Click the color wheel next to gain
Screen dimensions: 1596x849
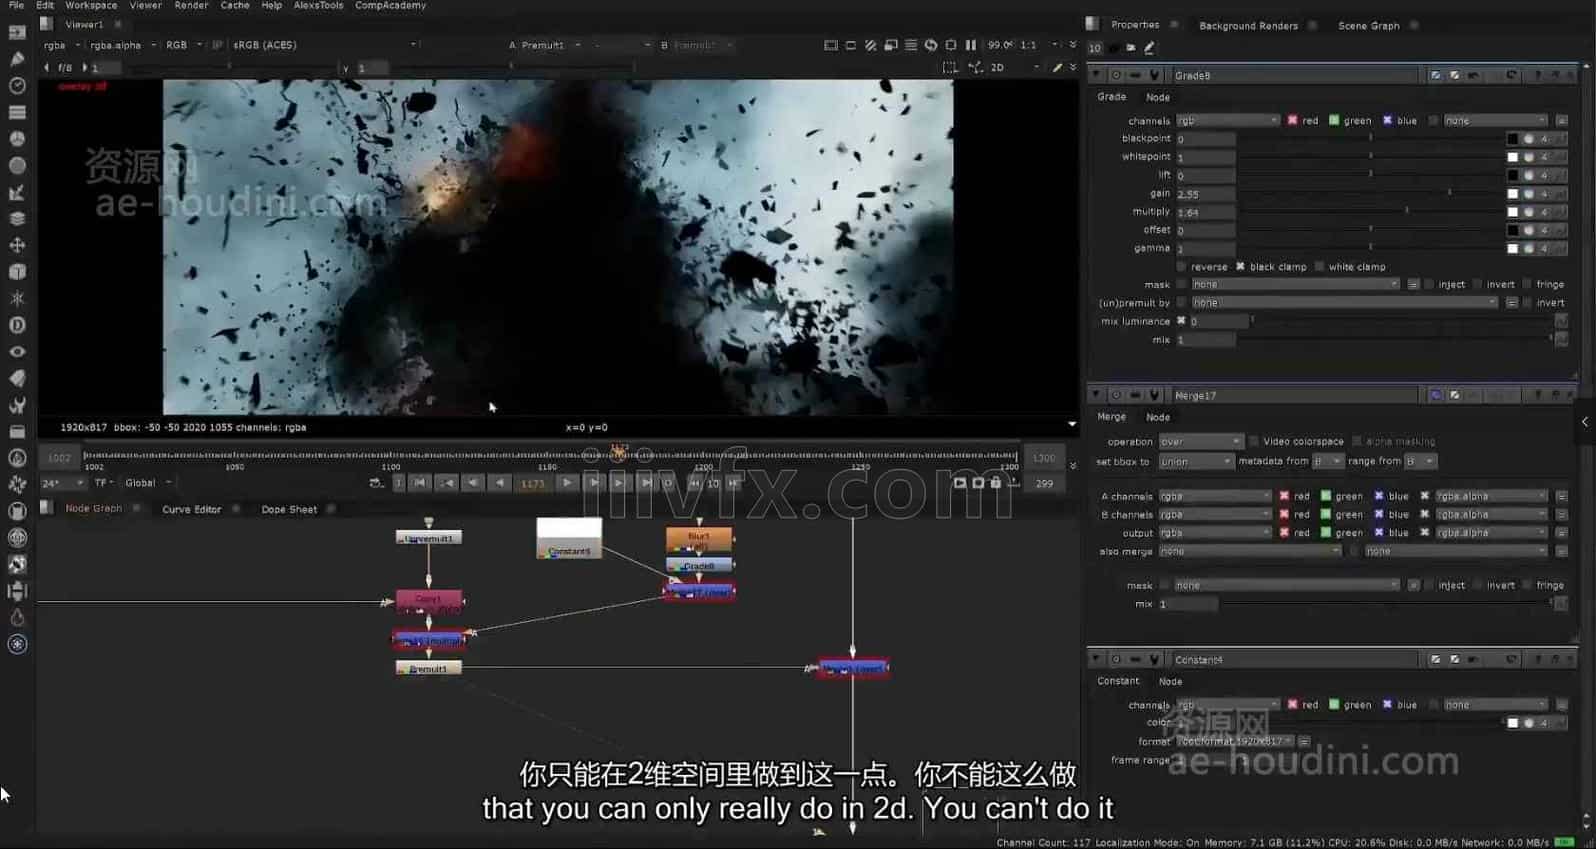pos(1528,194)
